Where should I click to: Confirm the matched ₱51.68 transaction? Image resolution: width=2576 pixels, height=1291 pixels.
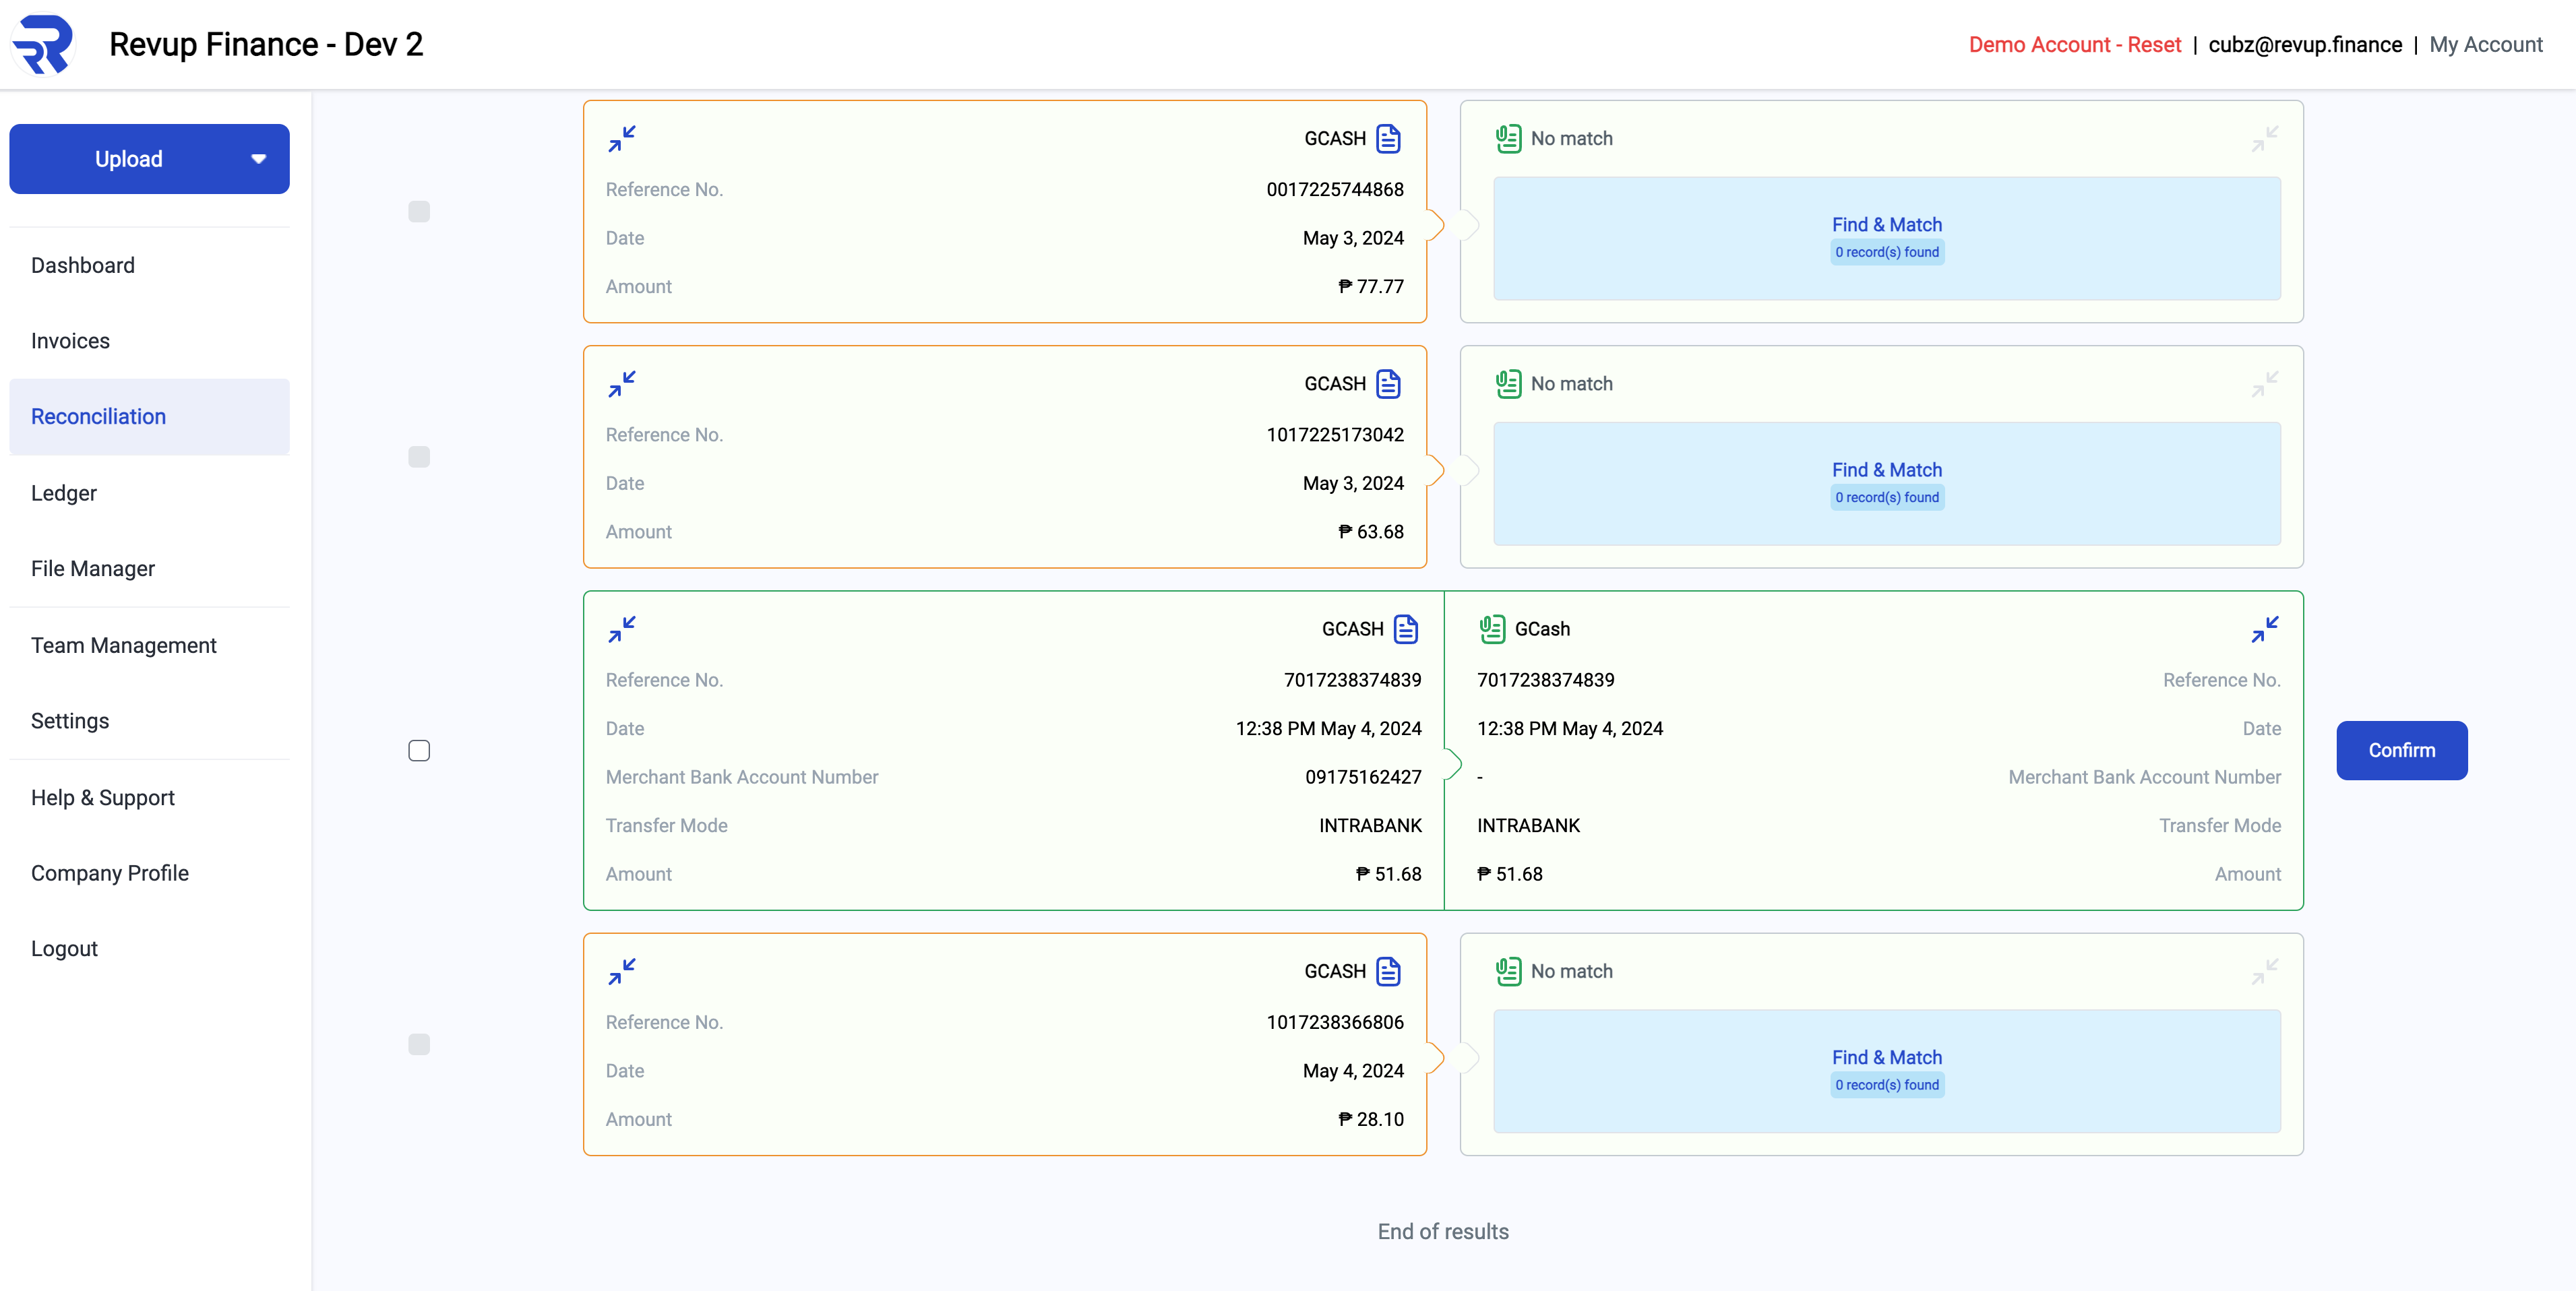(2401, 750)
